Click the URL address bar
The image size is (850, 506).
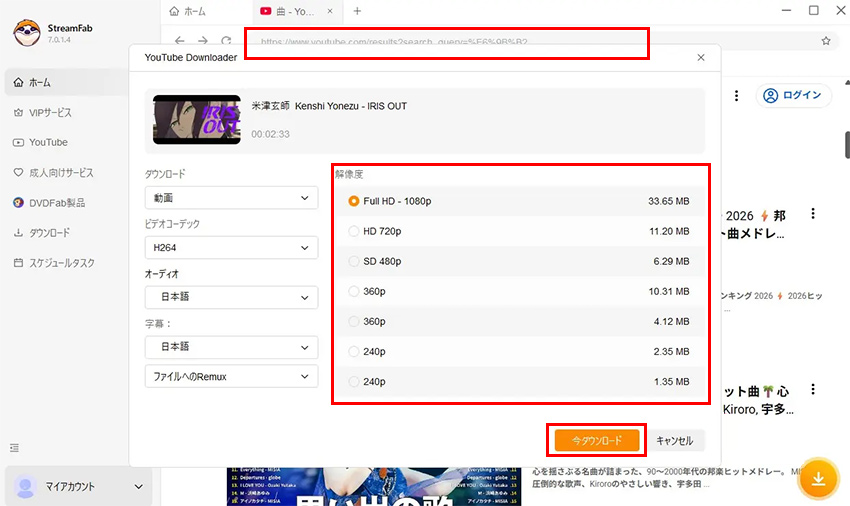(x=447, y=41)
